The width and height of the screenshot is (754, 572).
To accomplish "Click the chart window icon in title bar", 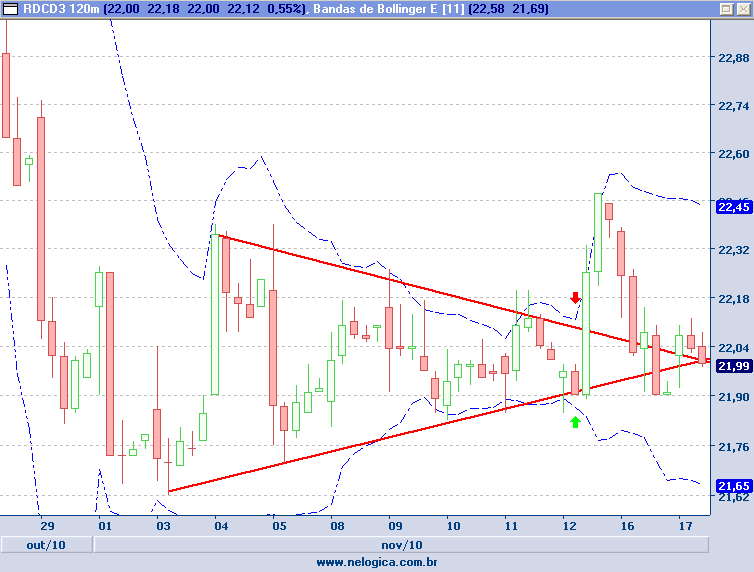I will 10,9.
